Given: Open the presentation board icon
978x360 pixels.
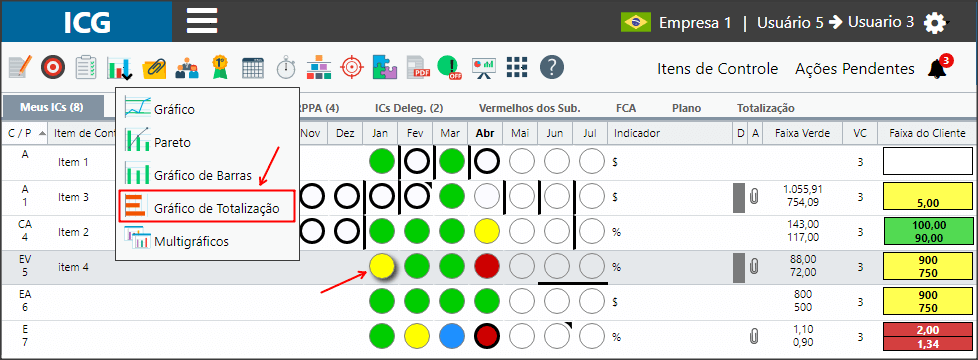Looking at the screenshot, I should 483,67.
